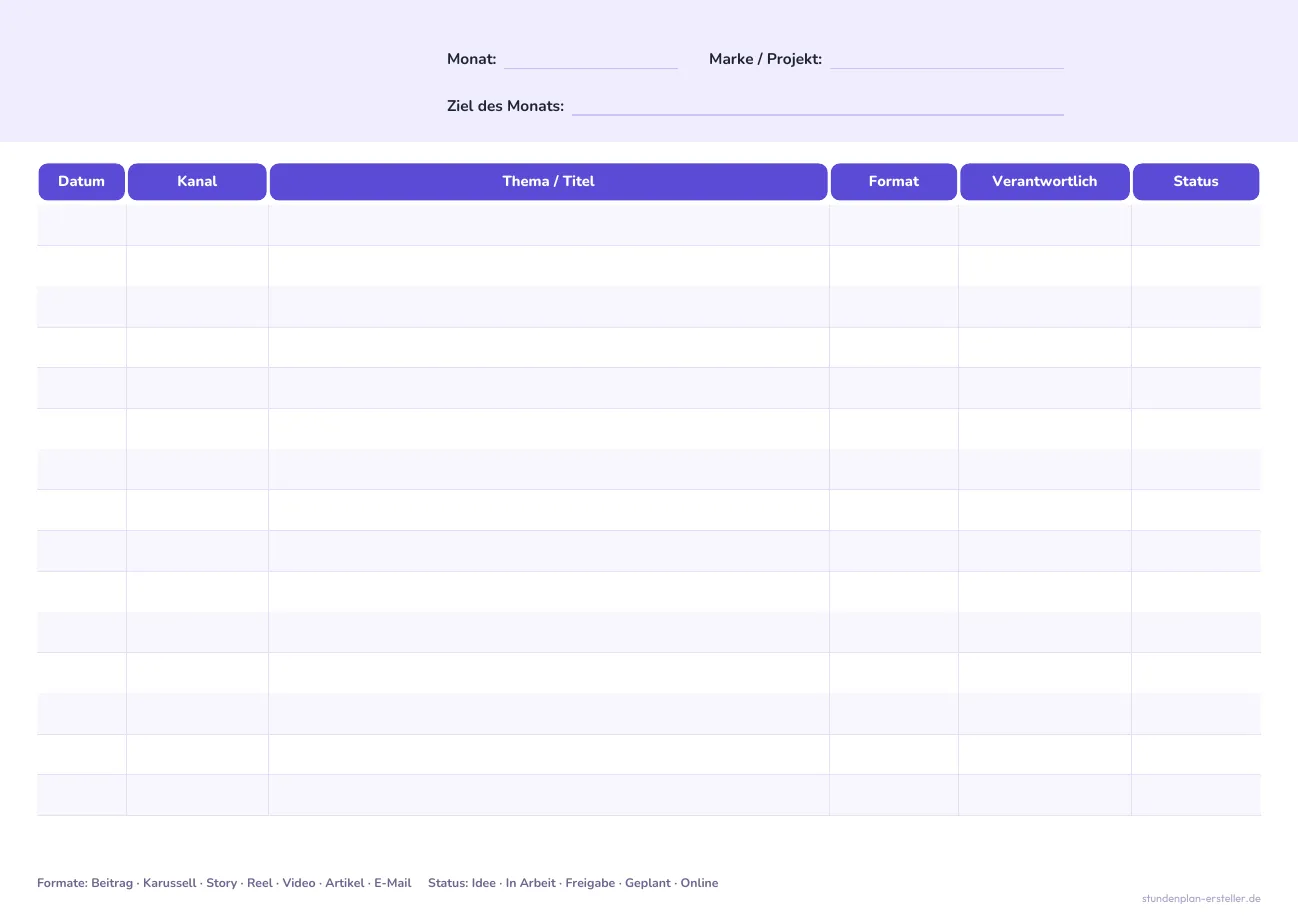1298x918 pixels.
Task: Select the Format column header
Action: pos(894,182)
